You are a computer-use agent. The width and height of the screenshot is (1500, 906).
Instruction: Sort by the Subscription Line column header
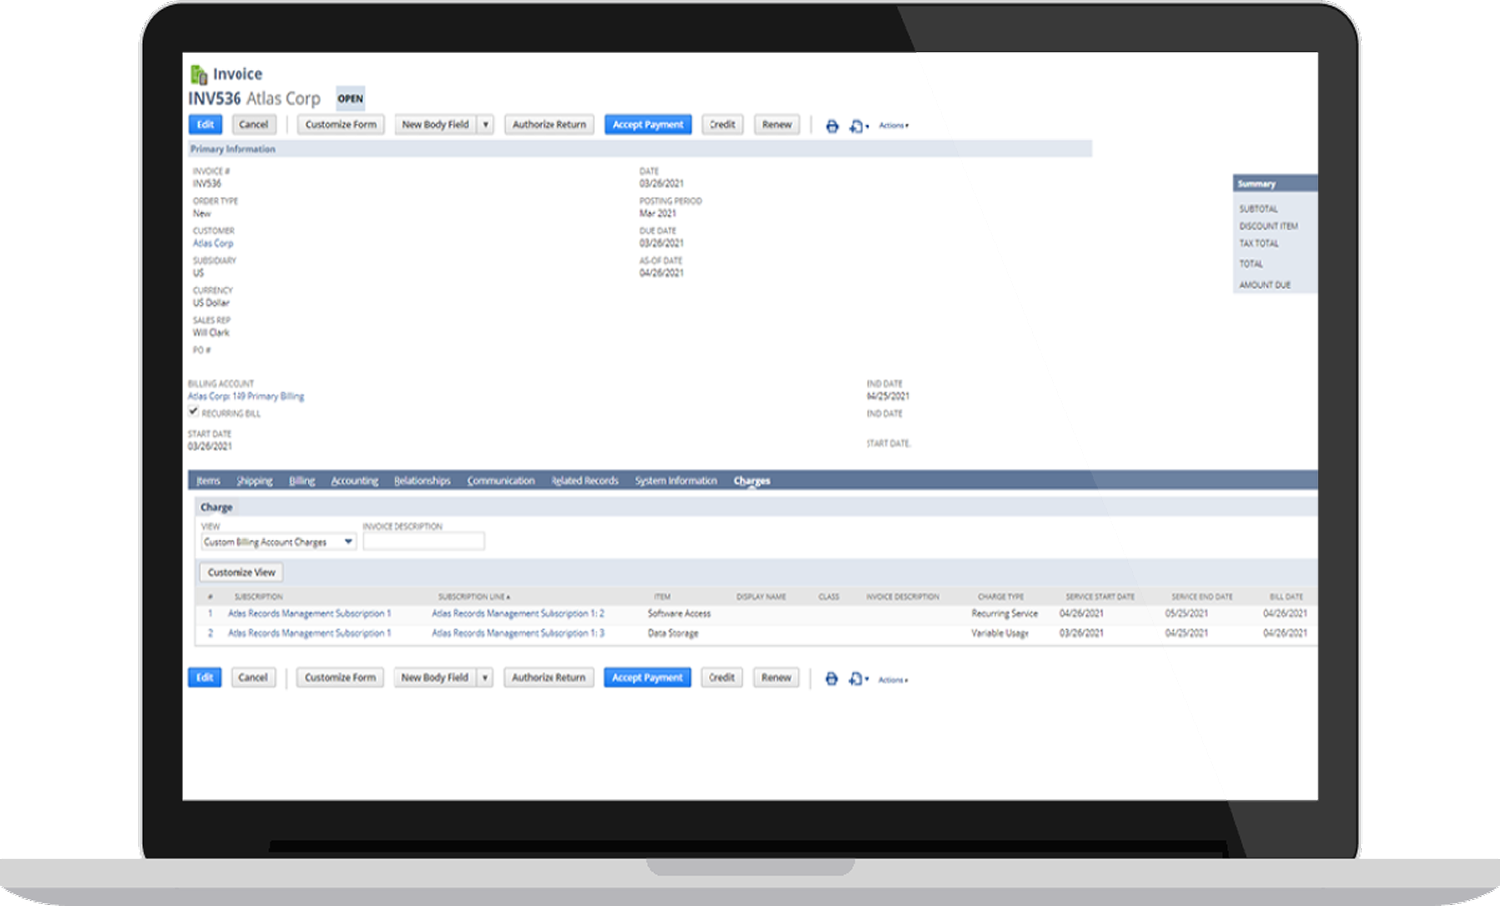474,597
